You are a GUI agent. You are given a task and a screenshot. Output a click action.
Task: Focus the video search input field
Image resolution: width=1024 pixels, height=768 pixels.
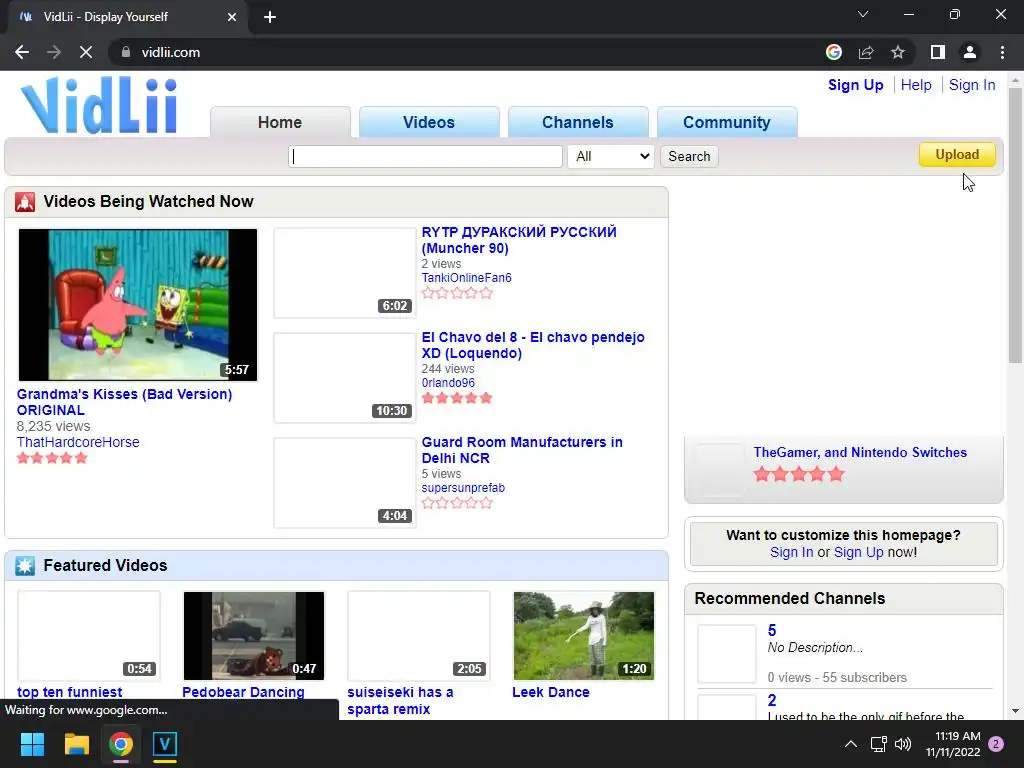click(425, 156)
